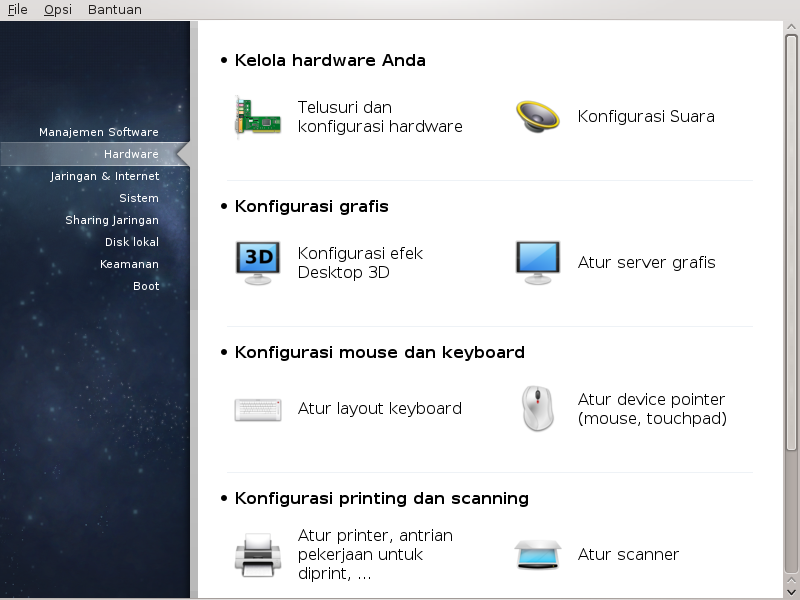Click the Konfigurasi grafis heading

(x=311, y=206)
